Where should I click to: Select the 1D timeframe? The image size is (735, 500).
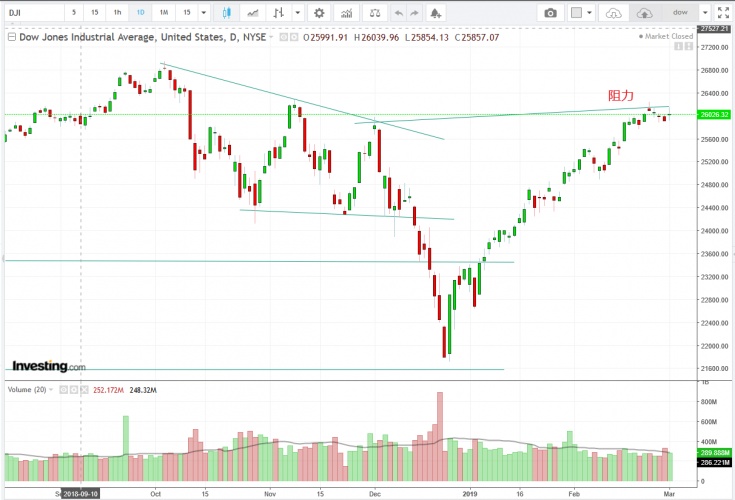[139, 13]
